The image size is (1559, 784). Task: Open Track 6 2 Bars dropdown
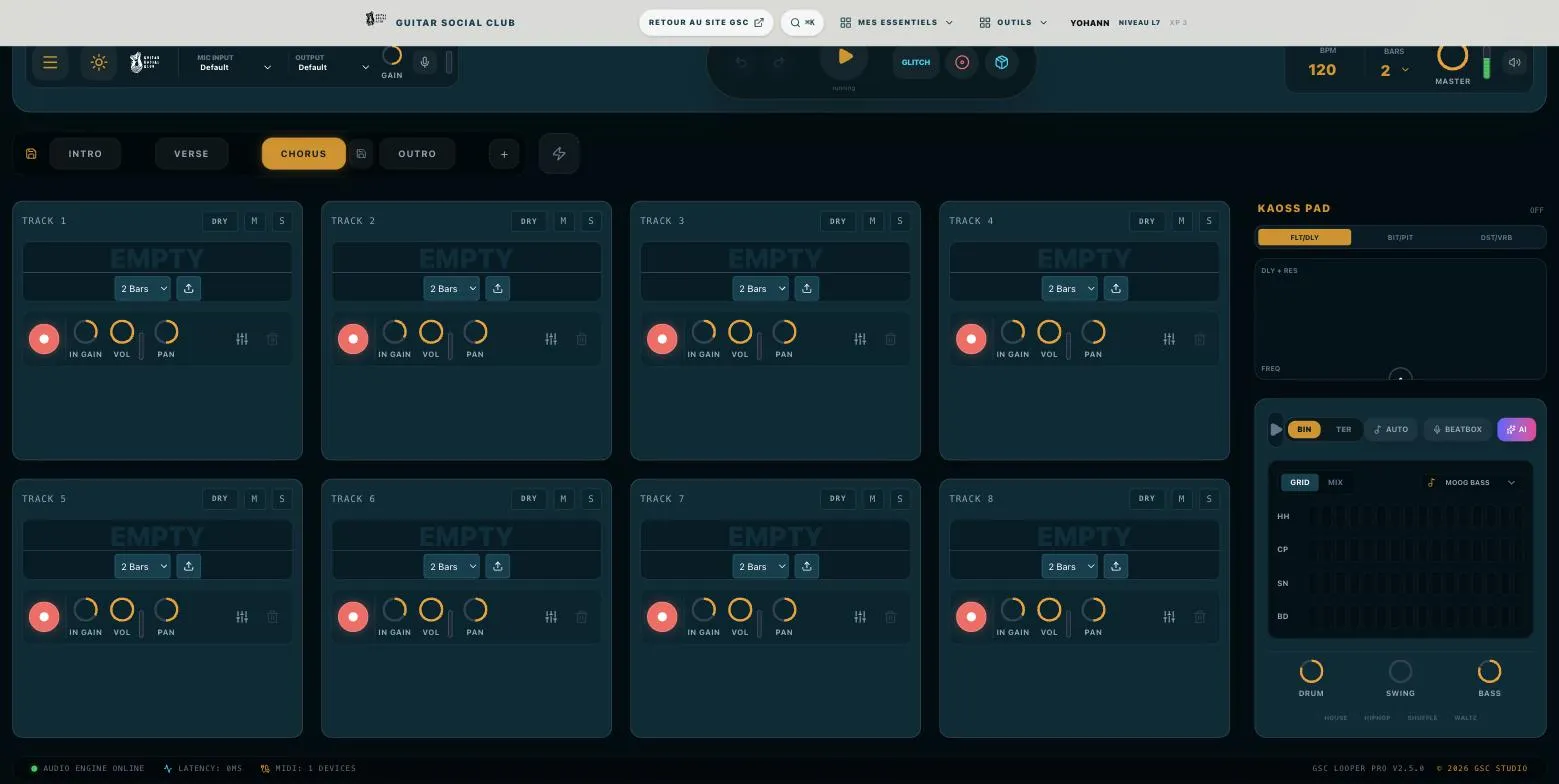tap(451, 566)
